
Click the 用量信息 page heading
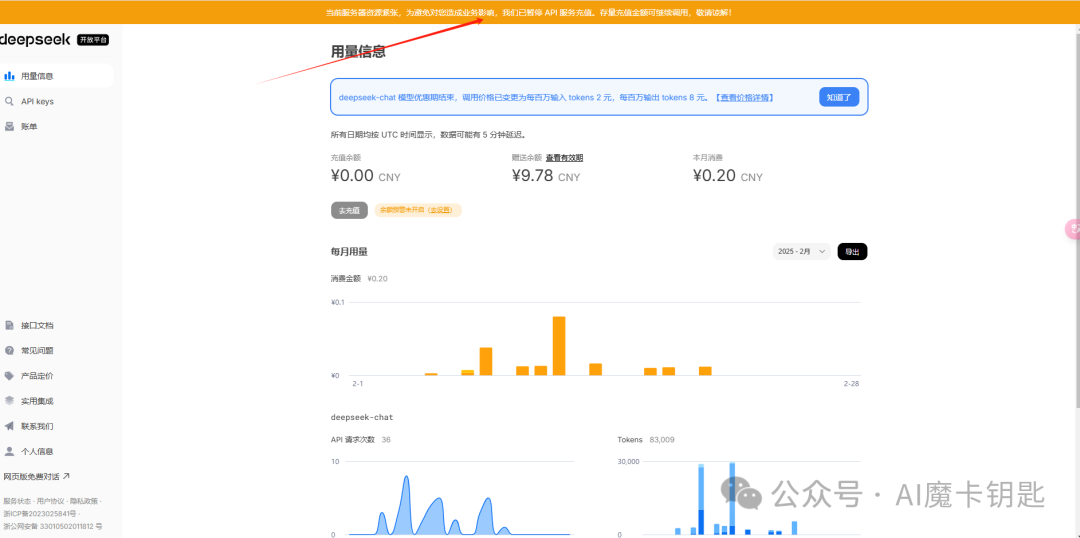(358, 52)
